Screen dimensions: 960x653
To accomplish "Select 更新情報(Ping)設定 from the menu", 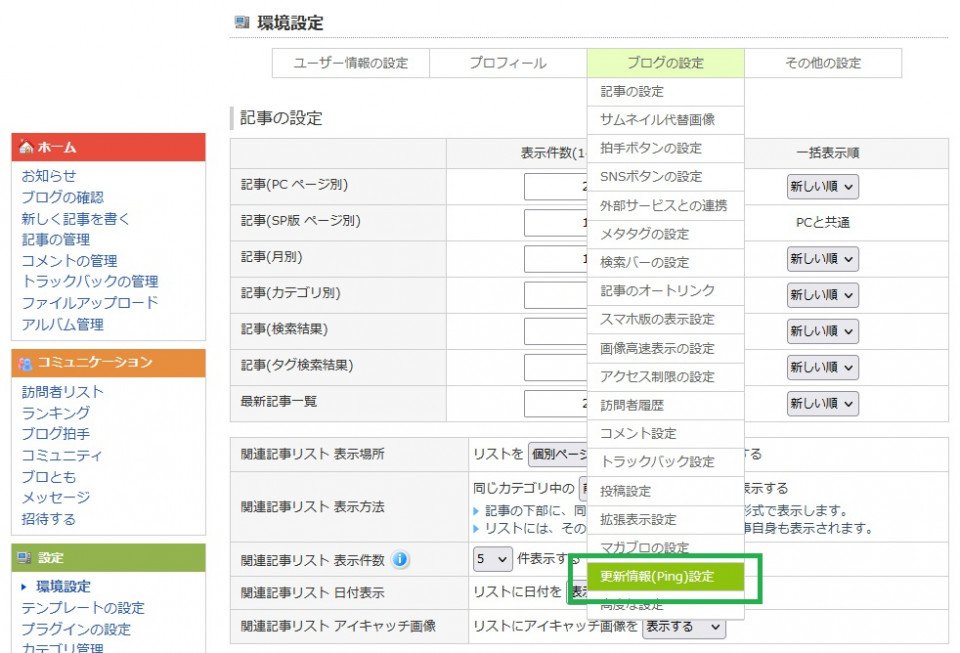I will [657, 577].
